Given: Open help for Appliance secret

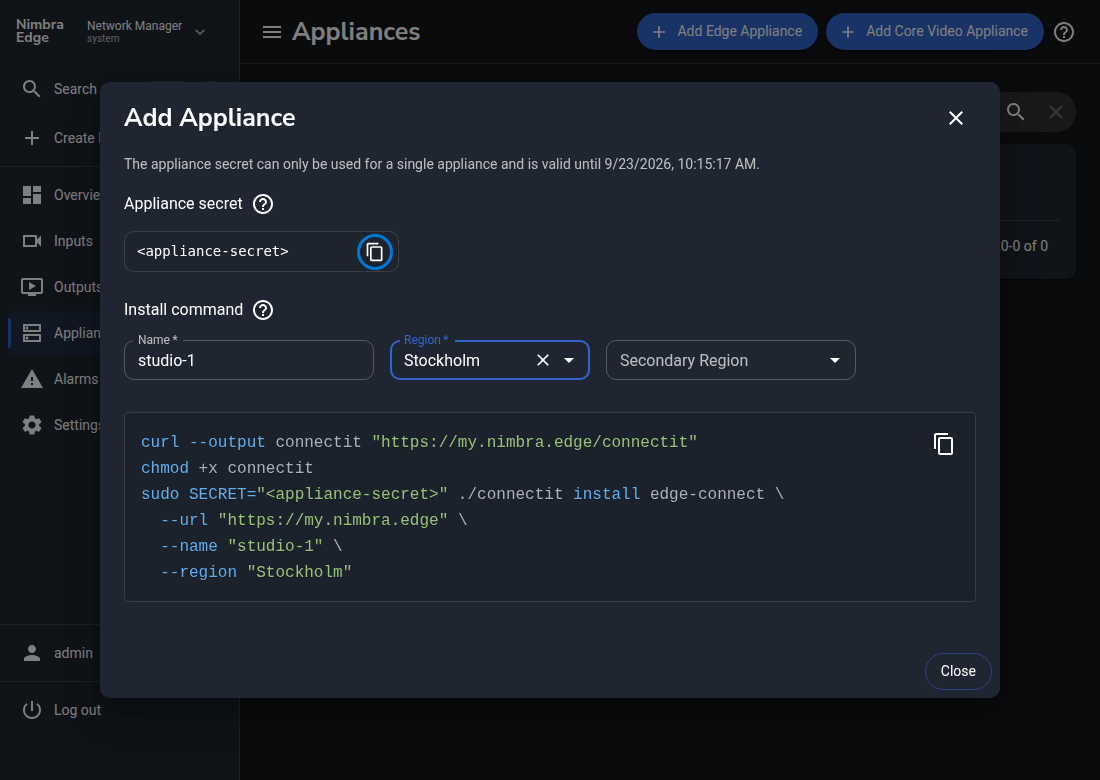Looking at the screenshot, I should [x=263, y=204].
